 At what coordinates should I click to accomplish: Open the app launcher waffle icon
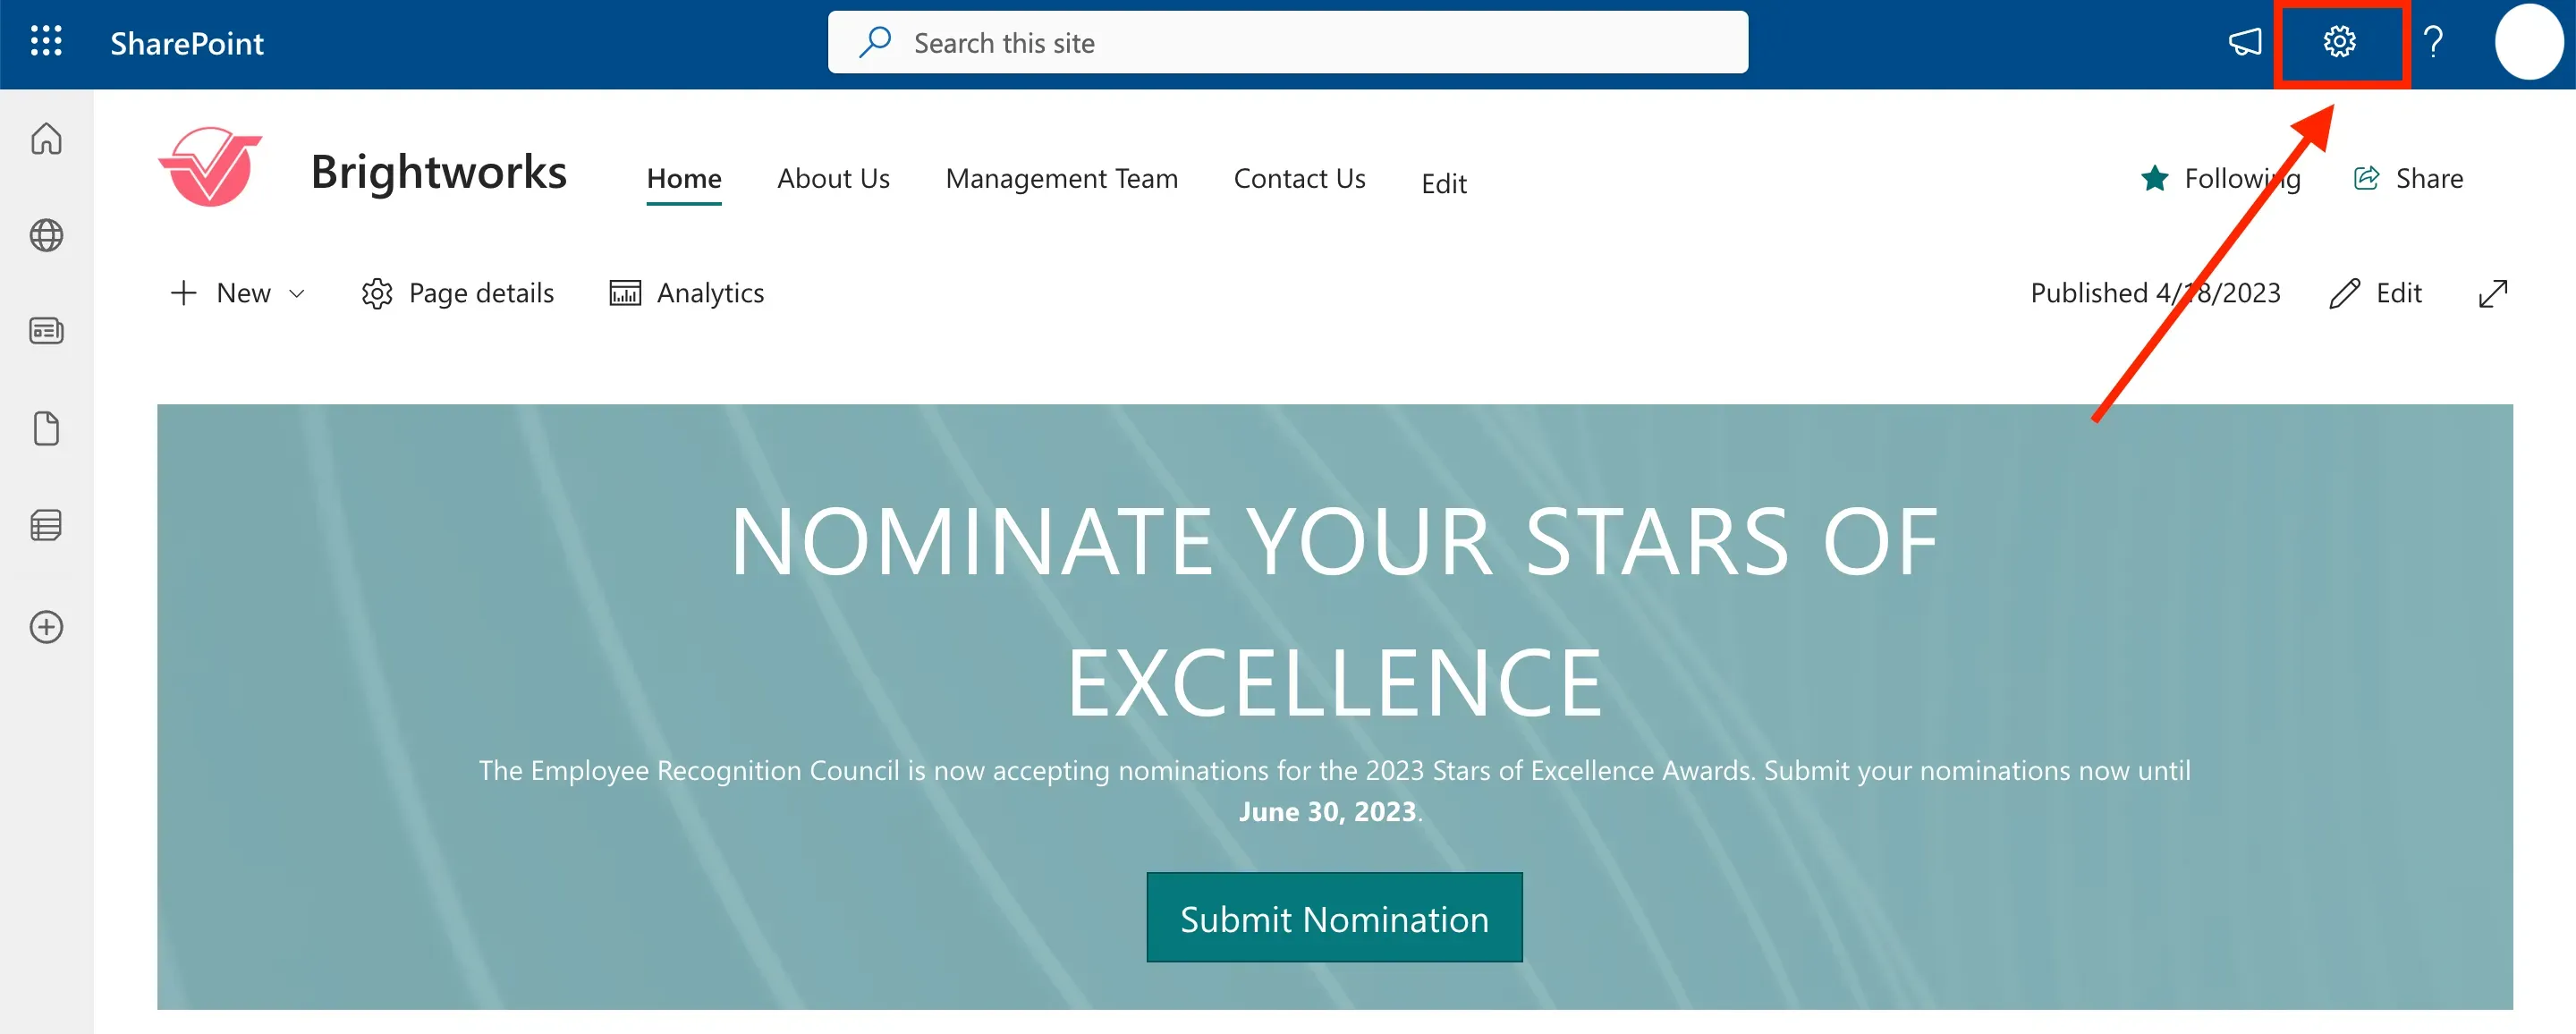click(x=46, y=42)
